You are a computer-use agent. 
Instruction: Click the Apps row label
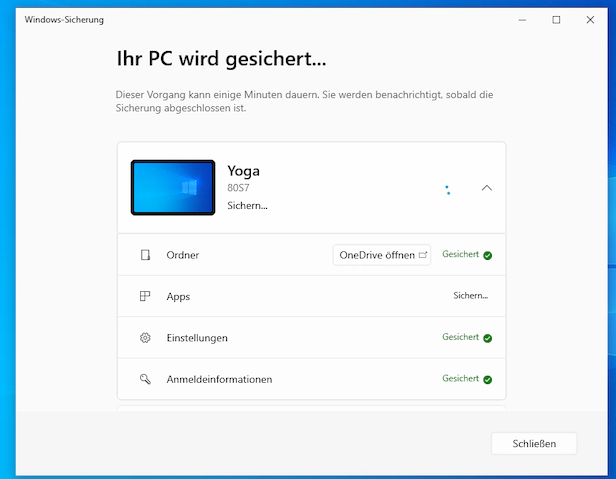click(178, 297)
